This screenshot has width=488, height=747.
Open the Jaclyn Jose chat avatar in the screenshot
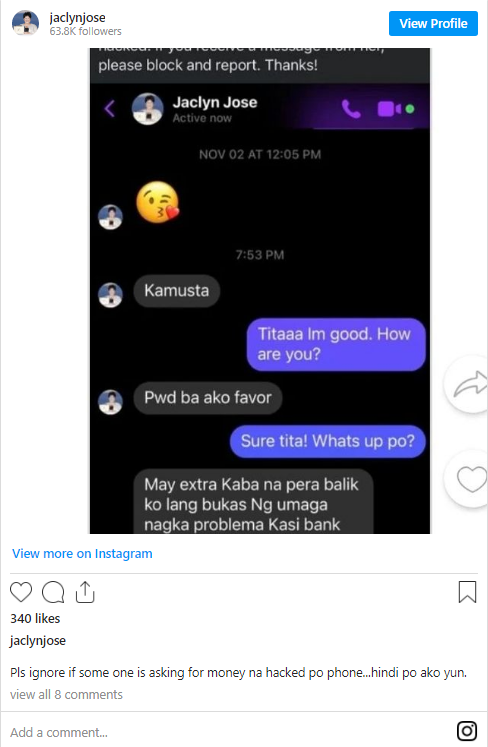tap(147, 109)
